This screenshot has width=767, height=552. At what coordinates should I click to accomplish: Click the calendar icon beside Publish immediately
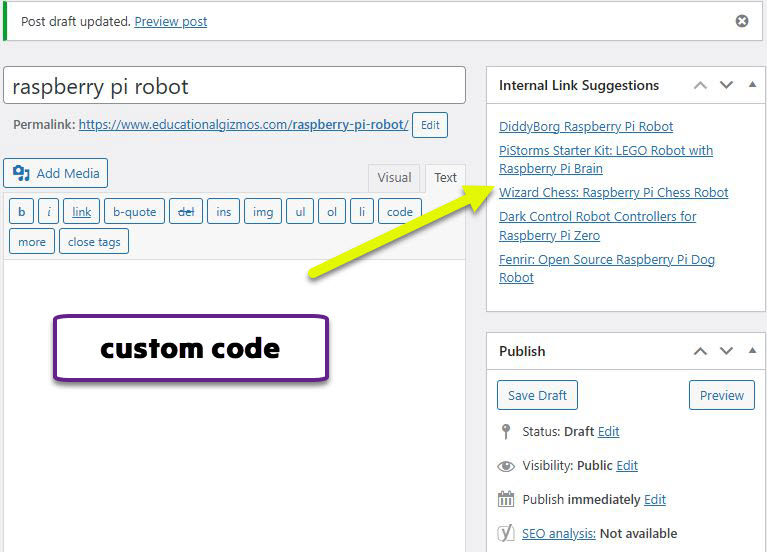tap(506, 499)
